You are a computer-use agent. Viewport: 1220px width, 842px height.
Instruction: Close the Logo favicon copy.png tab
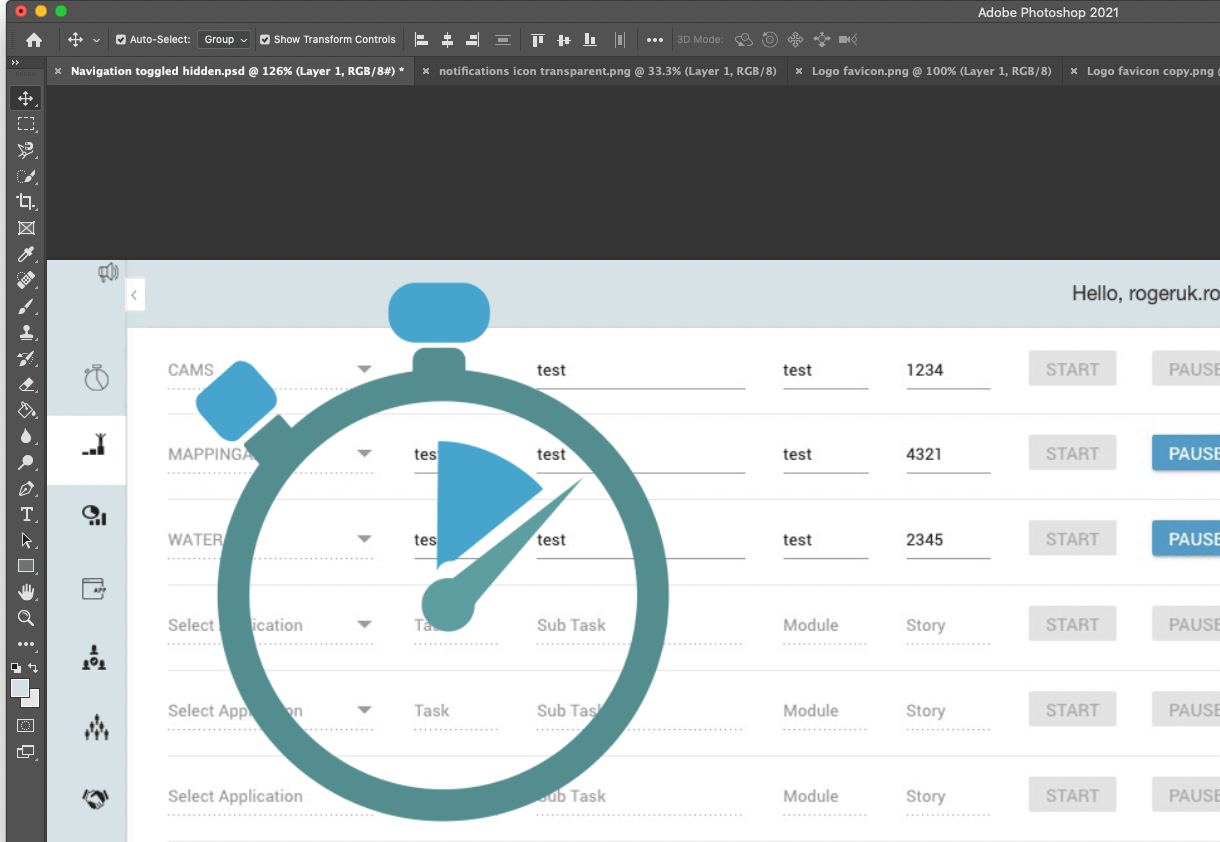(x=1075, y=71)
